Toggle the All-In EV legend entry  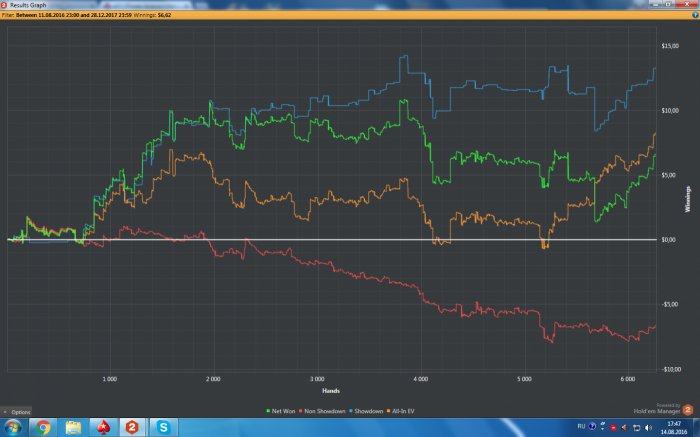400,411
